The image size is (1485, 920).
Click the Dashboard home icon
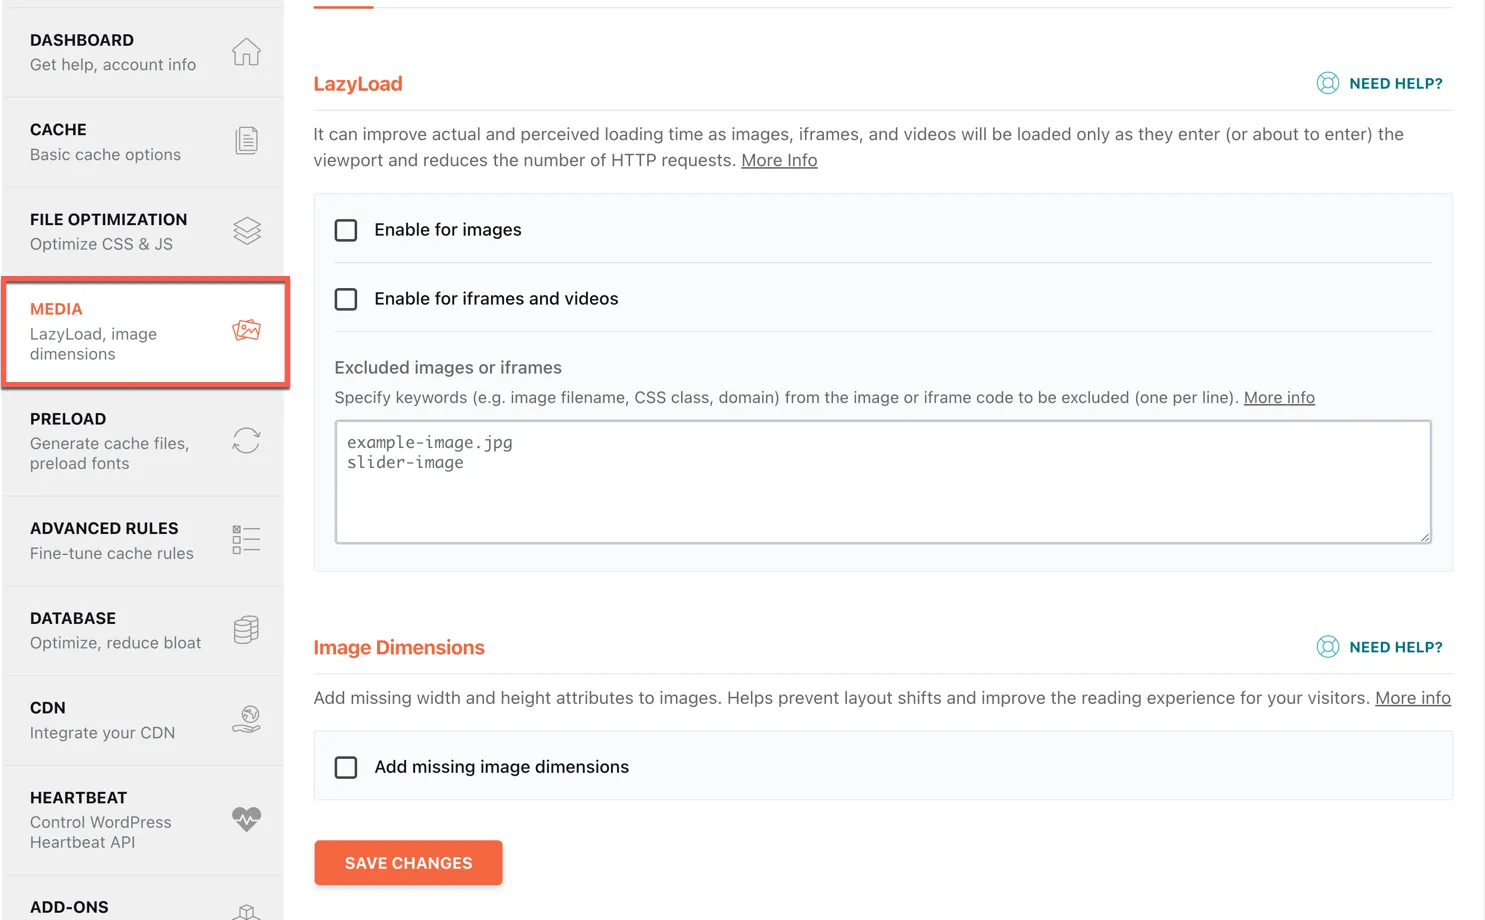point(246,52)
